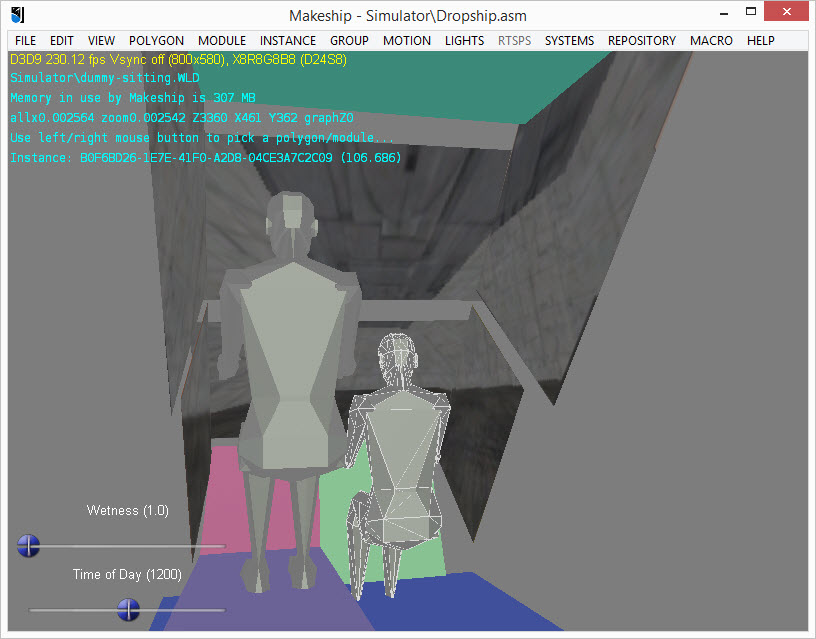
Task: Click the Makeship app icon in title bar
Action: pos(17,15)
